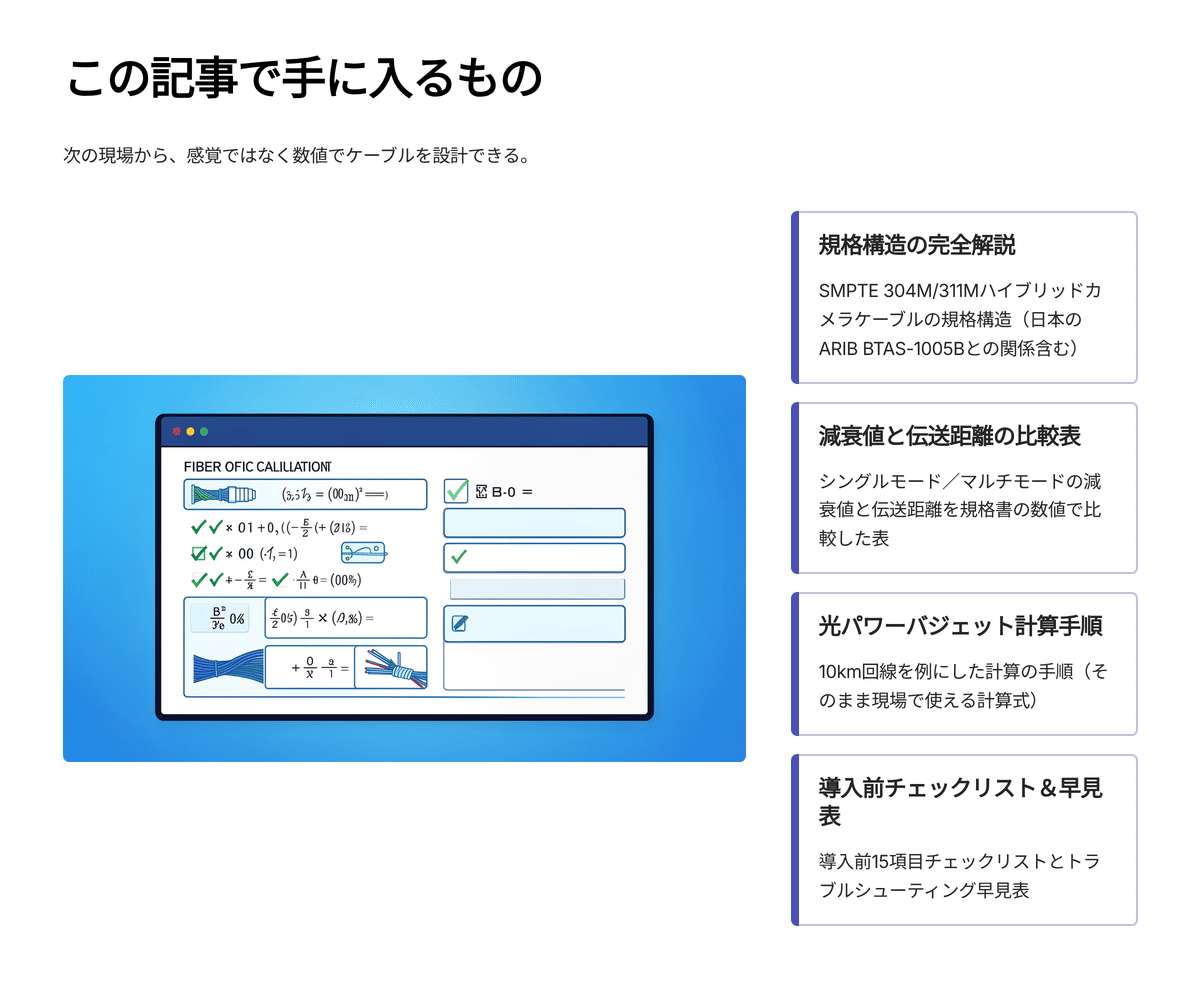Open the 光パワーバジェット計算手順 card title
This screenshot has height=995, width=1200.
(x=961, y=625)
